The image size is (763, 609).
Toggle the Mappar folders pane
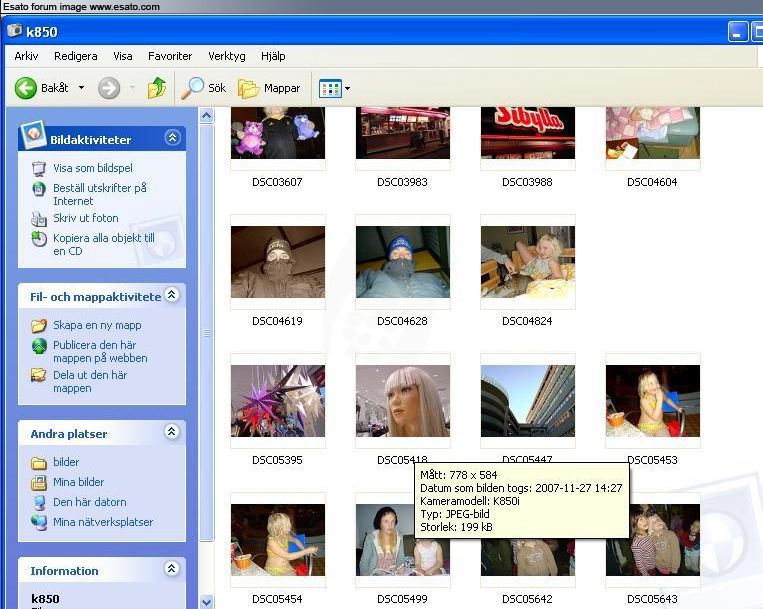click(x=269, y=89)
